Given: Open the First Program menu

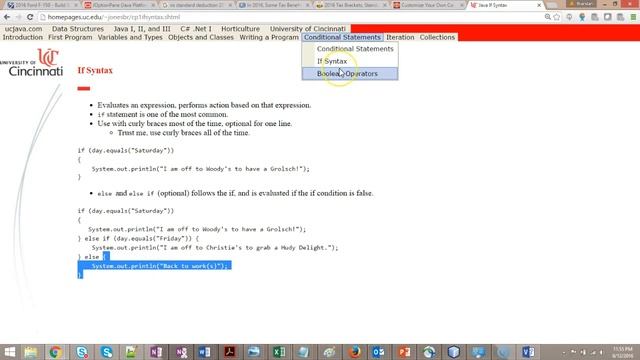Looking at the screenshot, I should pos(70,37).
